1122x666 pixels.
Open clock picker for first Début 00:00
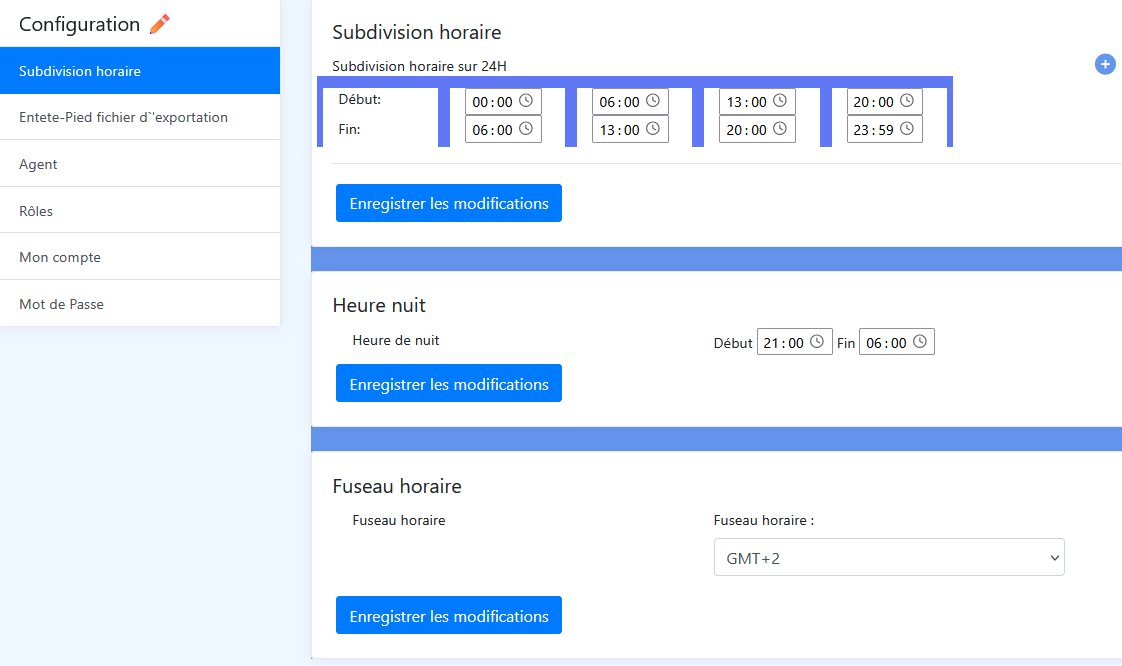coord(526,101)
